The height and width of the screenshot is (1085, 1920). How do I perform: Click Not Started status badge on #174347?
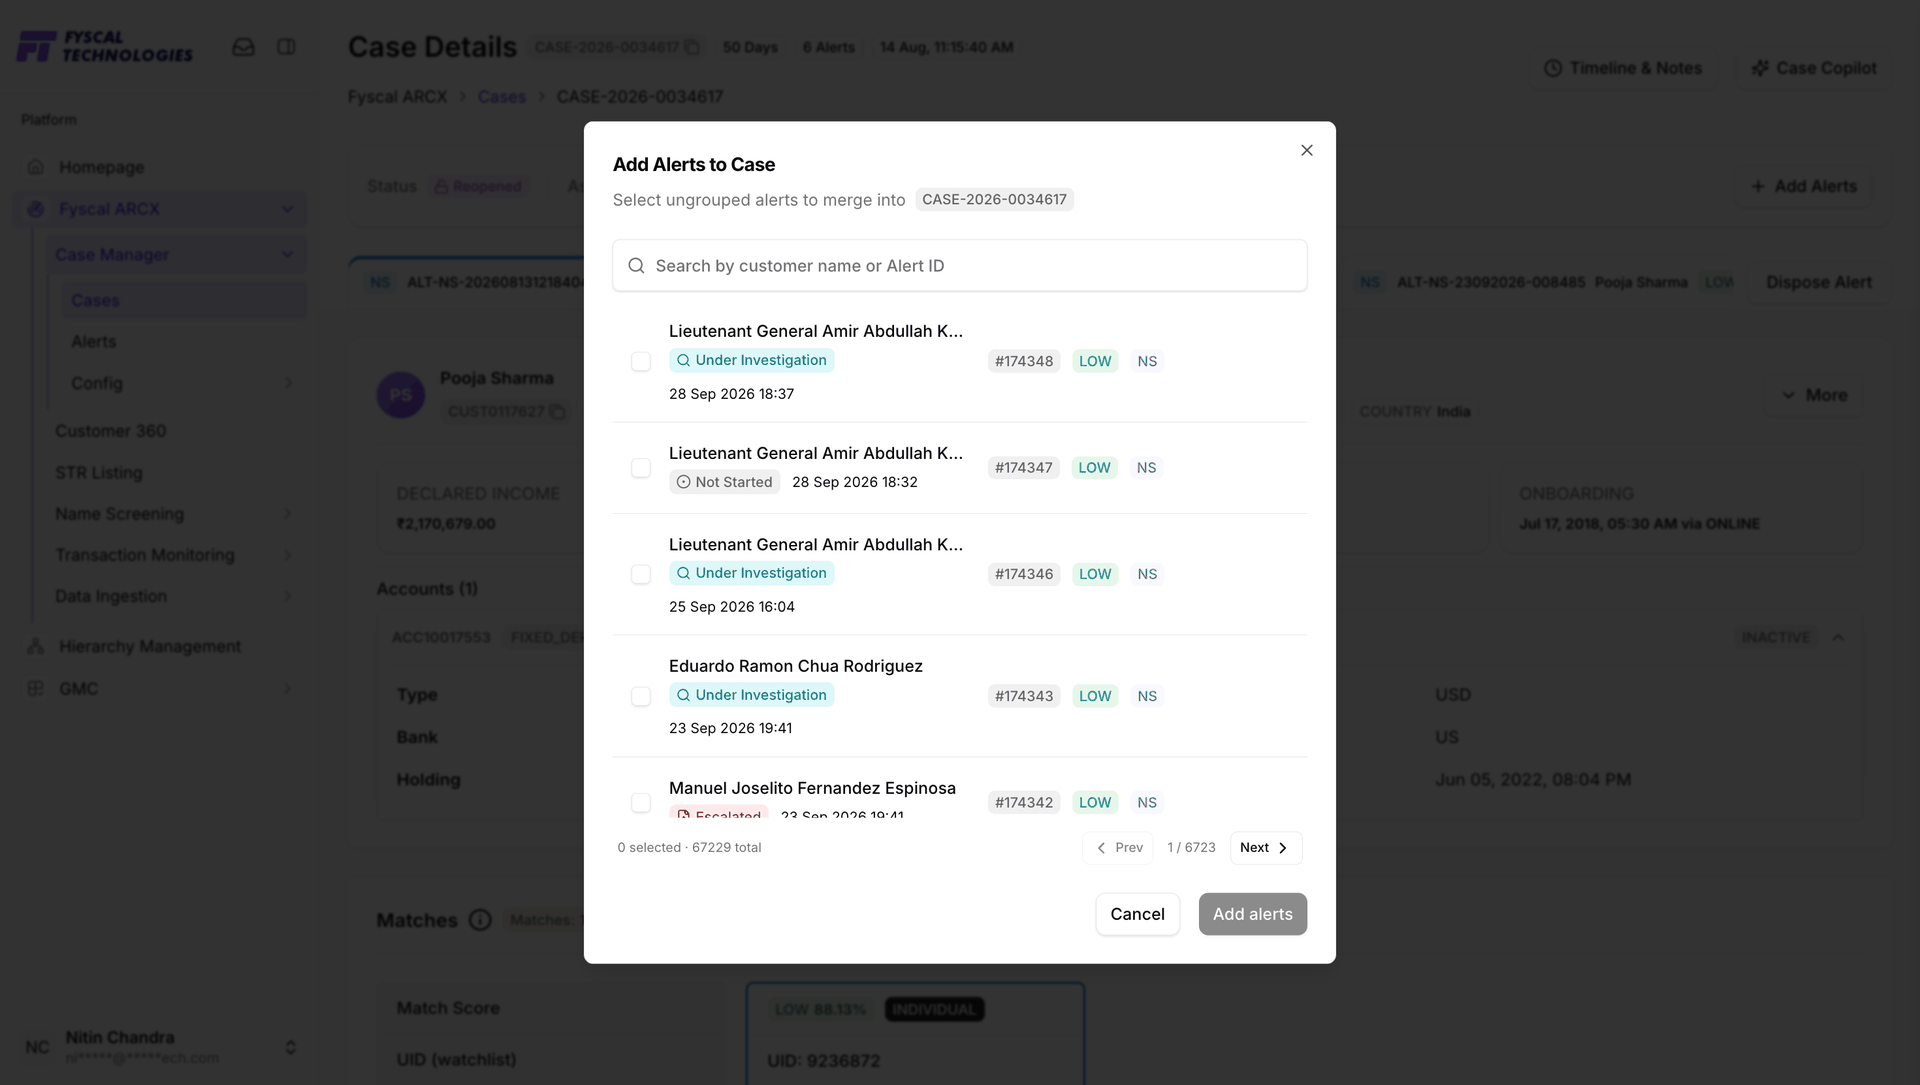(724, 482)
